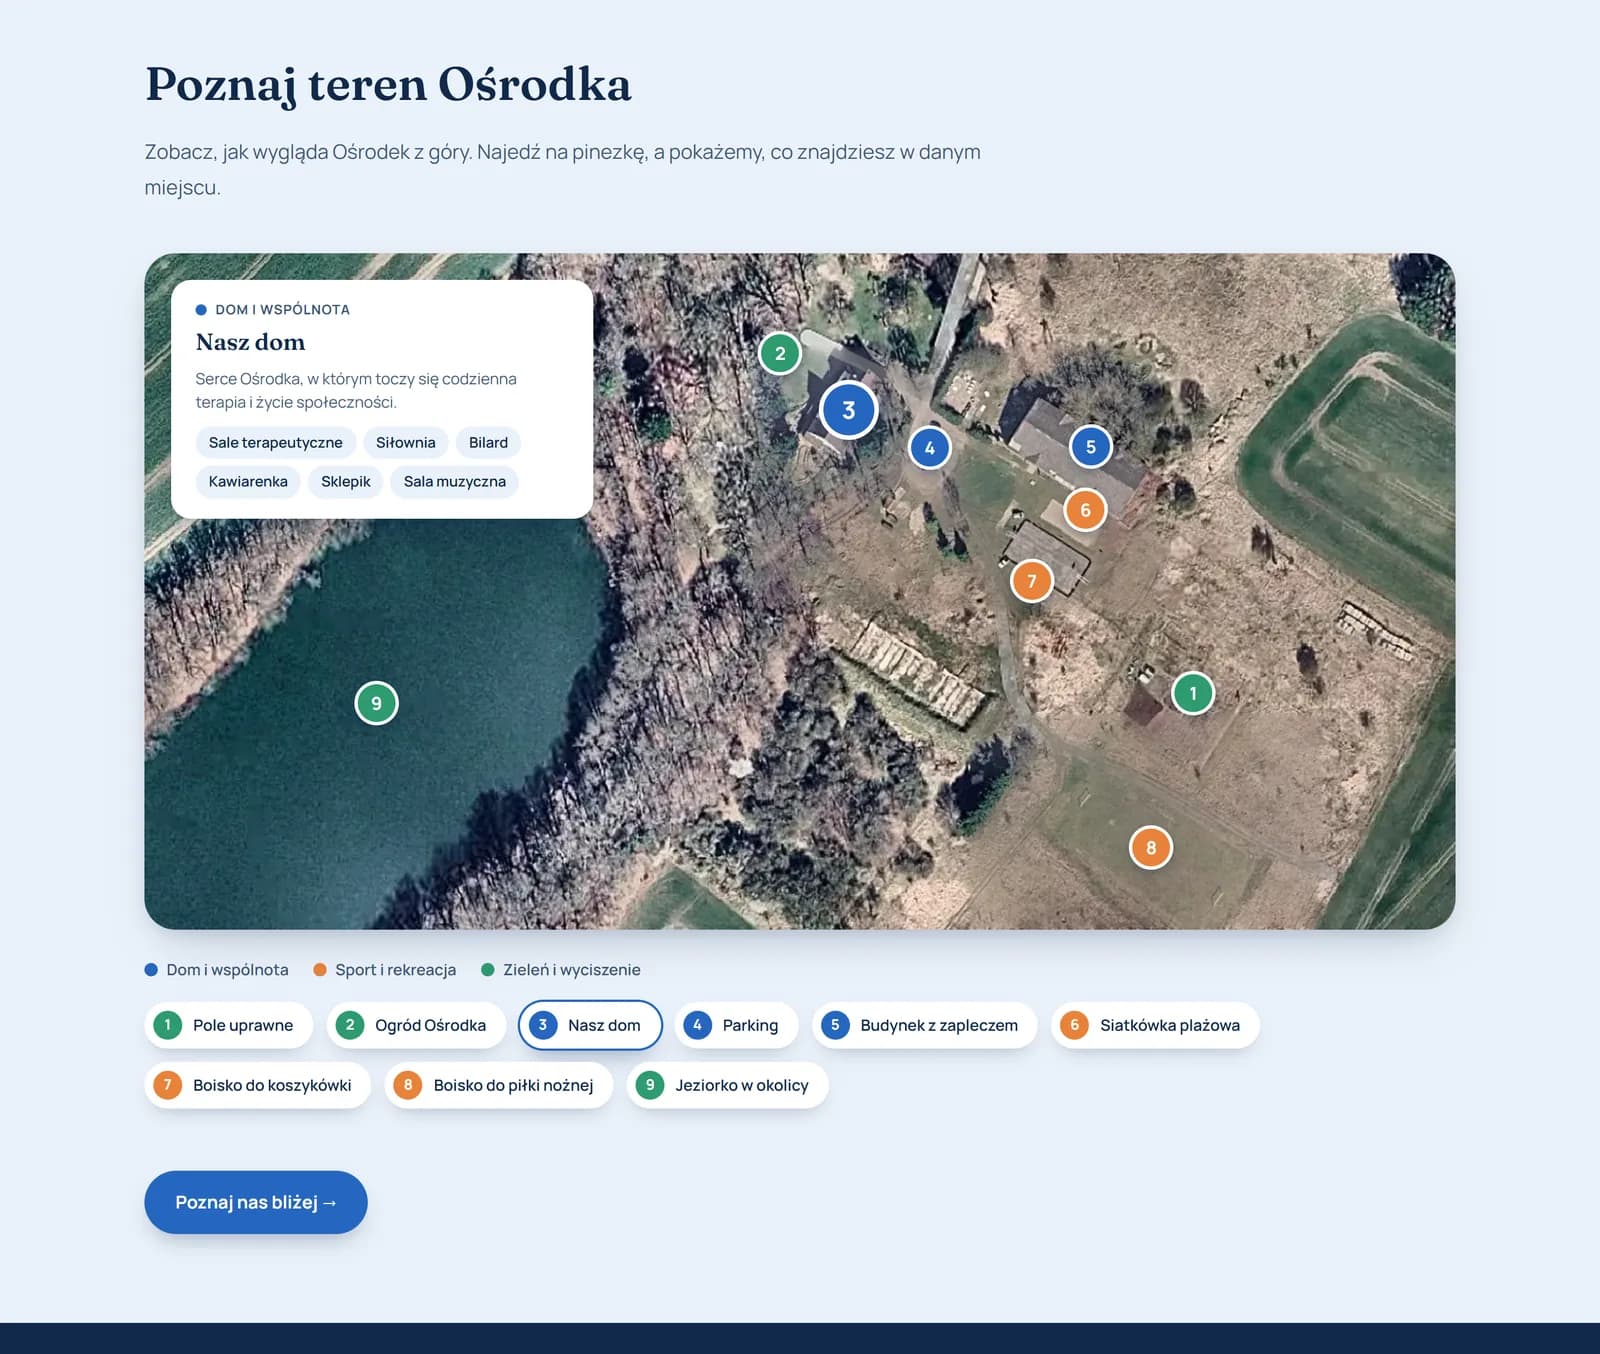Viewport: 1600px width, 1354px height.
Task: Click orange map pin 6
Action: pyautogui.click(x=1085, y=510)
